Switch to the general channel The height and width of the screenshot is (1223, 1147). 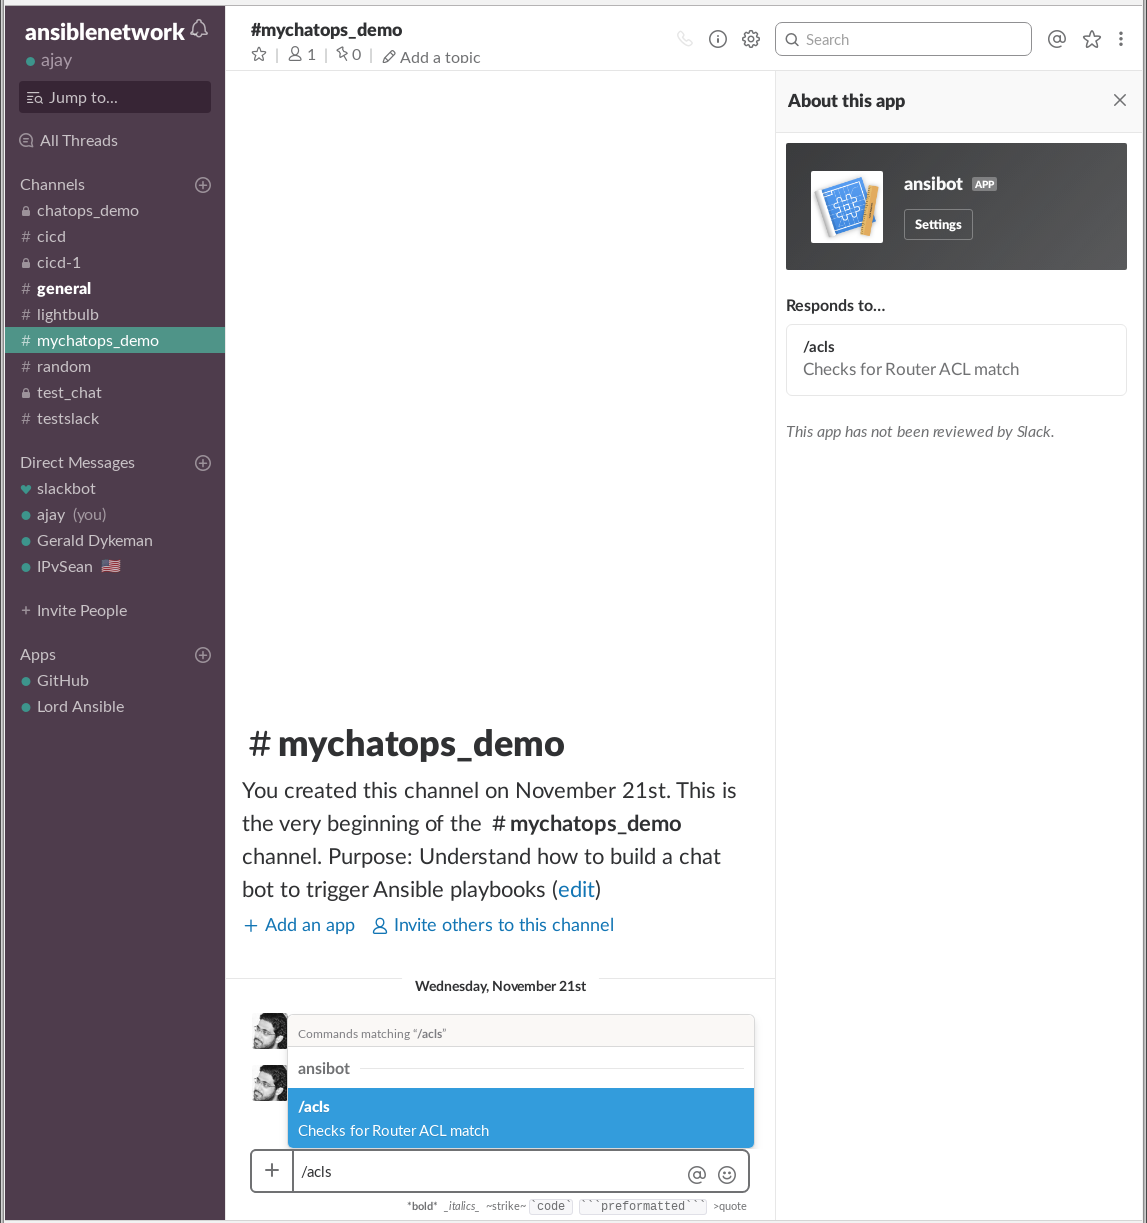click(64, 288)
